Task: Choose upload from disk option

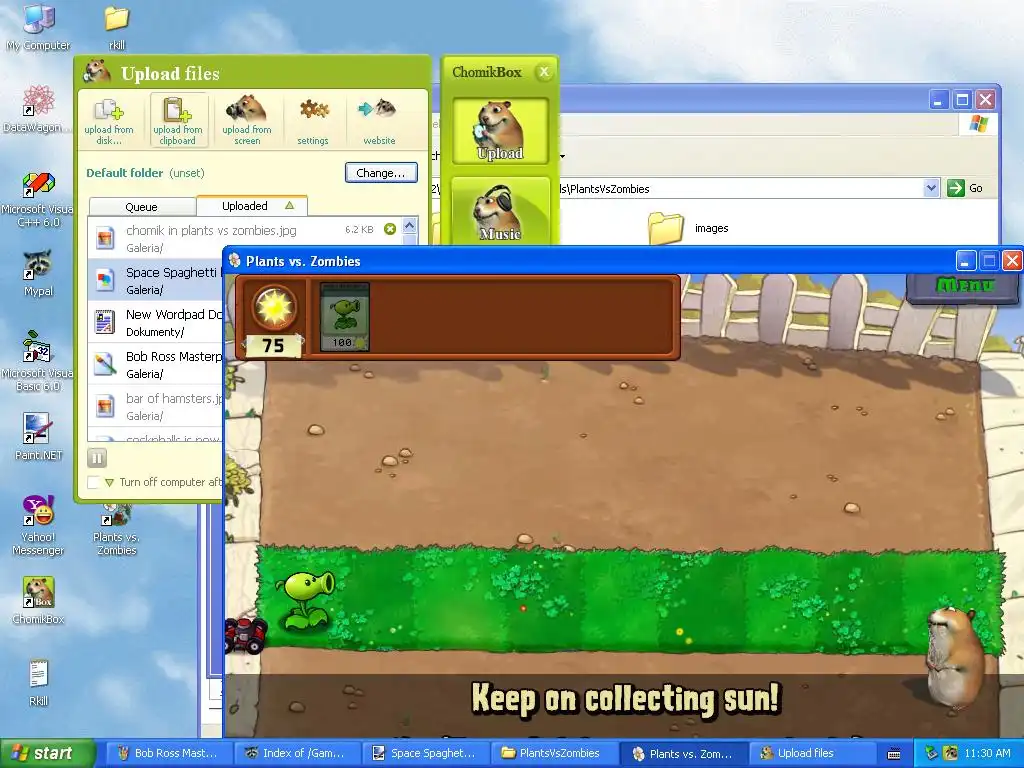Action: coord(109,121)
